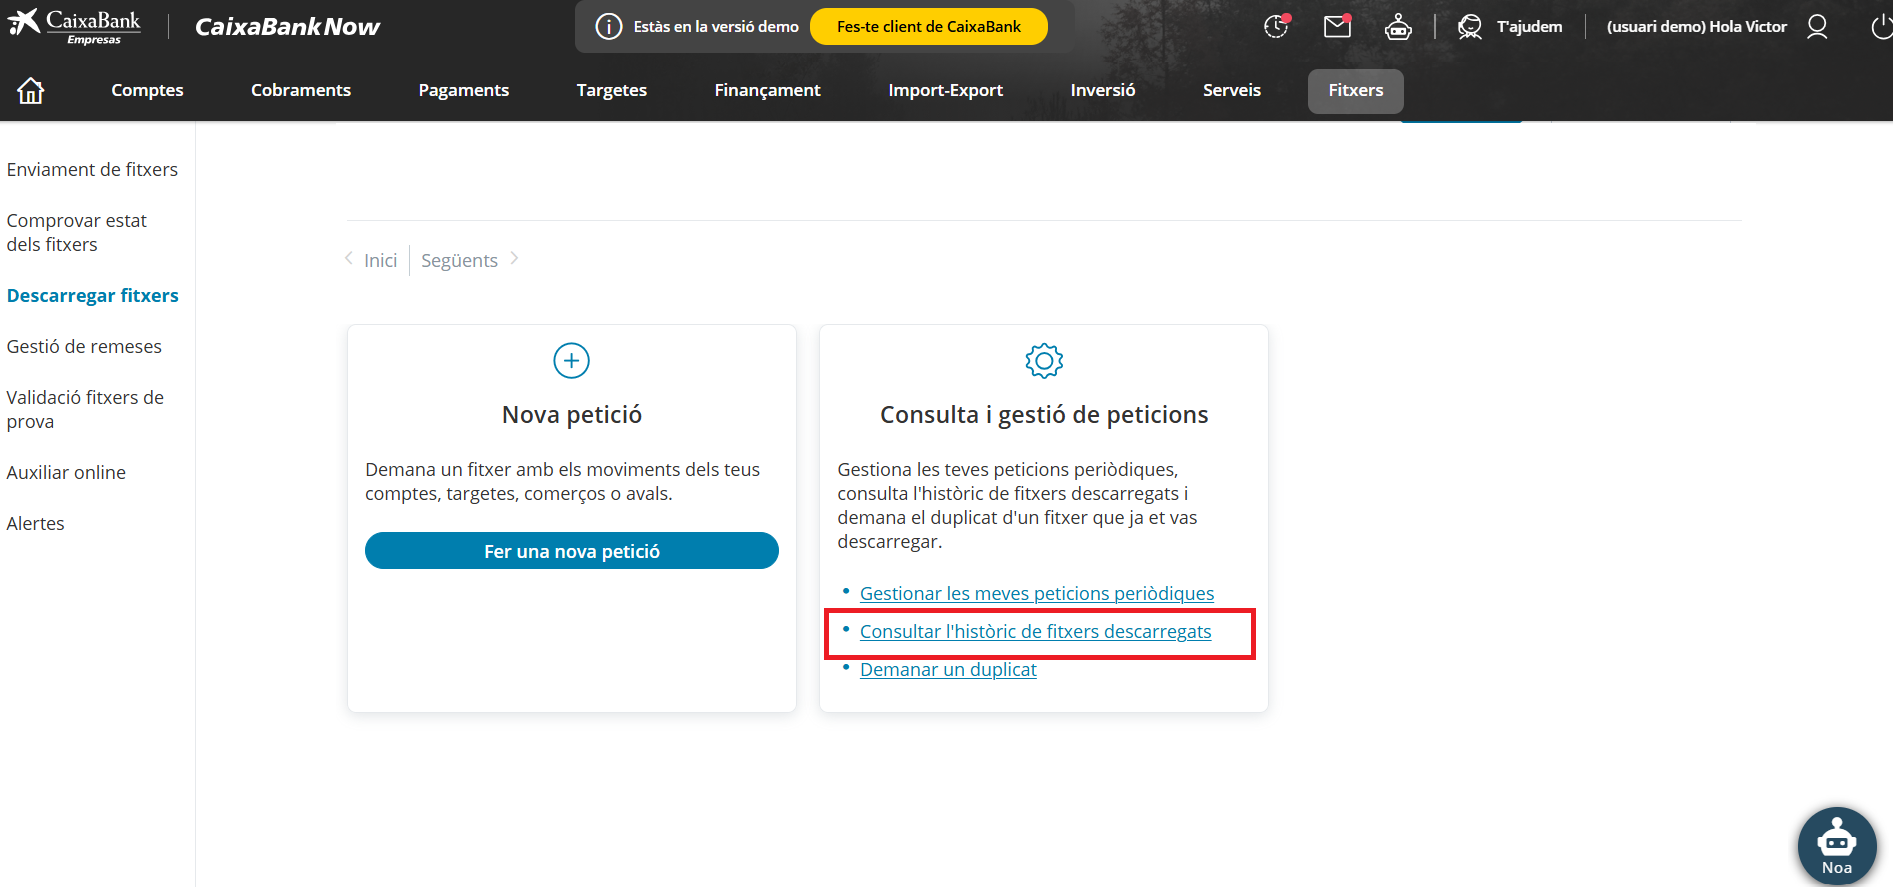Go back to Inici with left chevron
Screen dimensions: 1893x887
(x=372, y=260)
